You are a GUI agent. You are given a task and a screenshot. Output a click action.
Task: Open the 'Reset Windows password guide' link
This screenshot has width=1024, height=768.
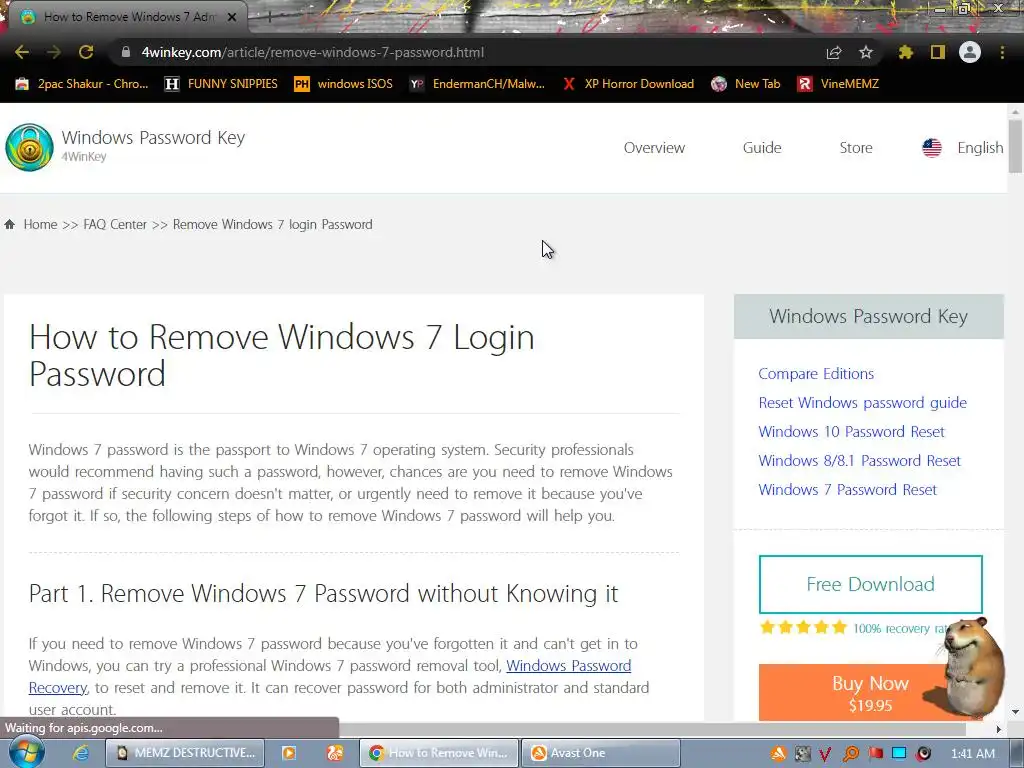tap(863, 403)
